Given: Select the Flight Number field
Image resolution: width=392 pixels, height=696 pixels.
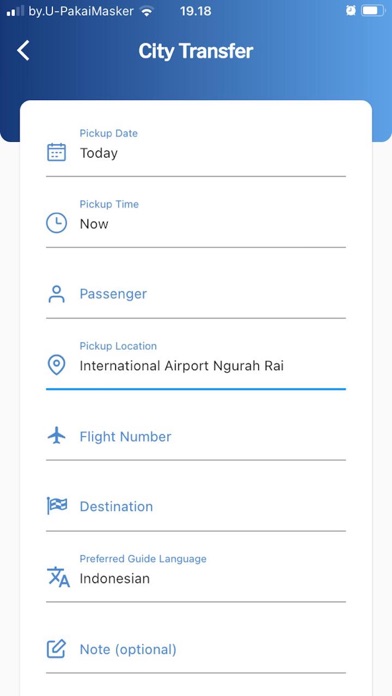Looking at the screenshot, I should coord(196,436).
